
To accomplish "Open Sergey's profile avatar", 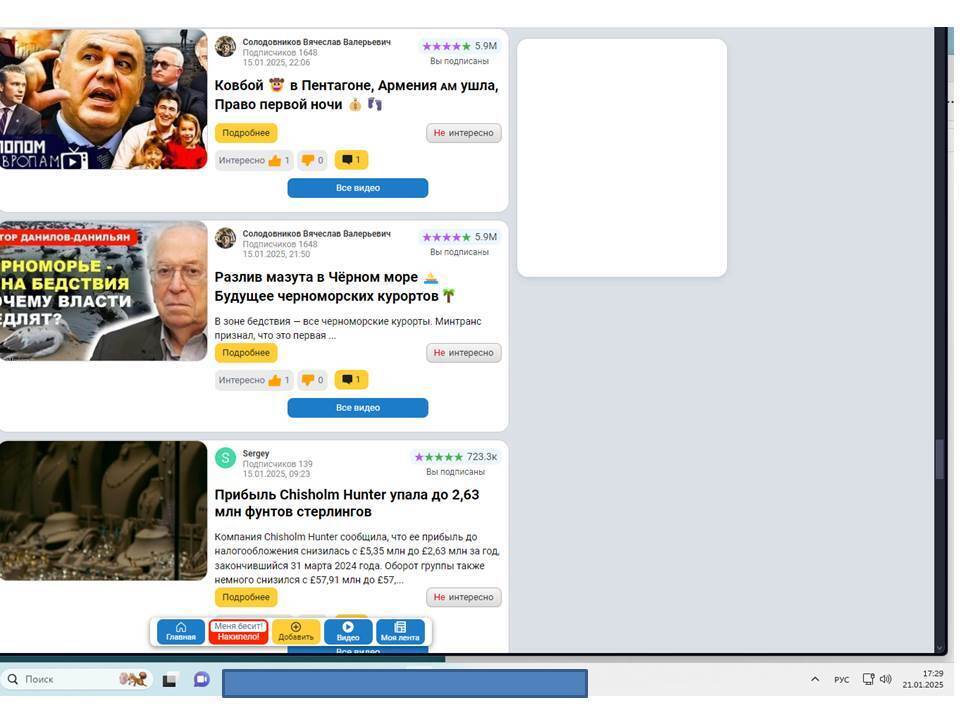I will click(226, 458).
